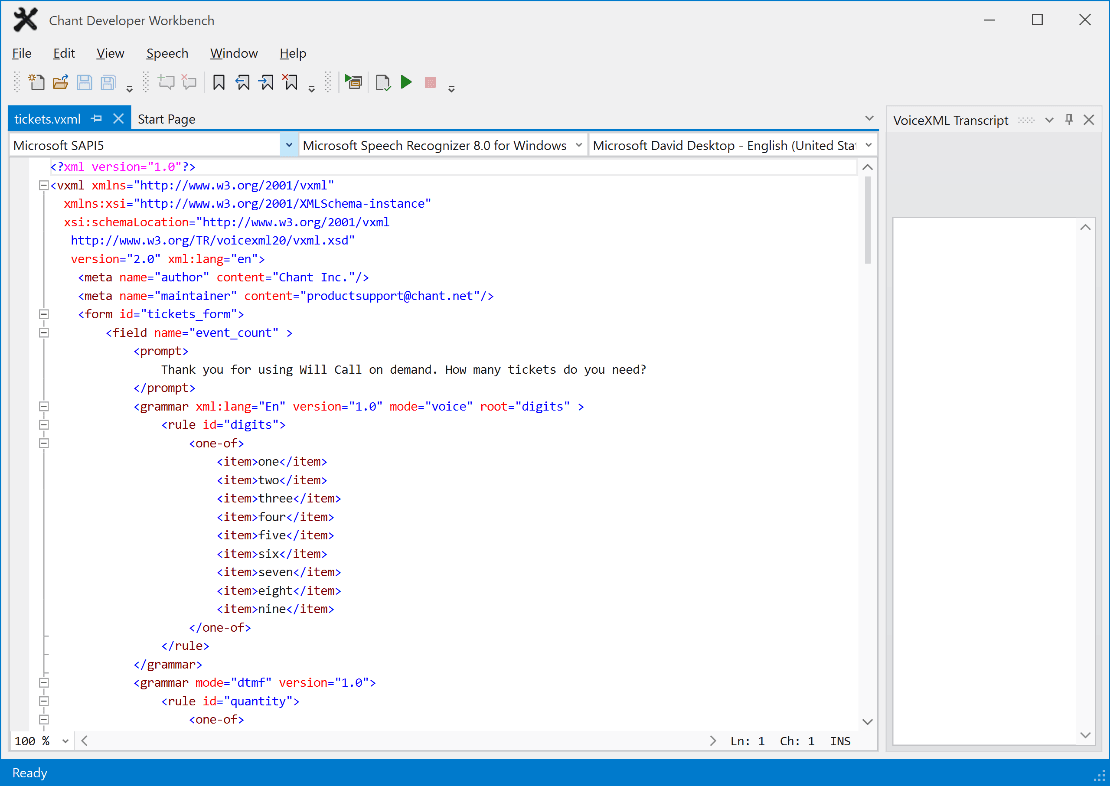Open the 100 % zoom dropdown
The width and height of the screenshot is (1110, 786).
tap(65, 741)
